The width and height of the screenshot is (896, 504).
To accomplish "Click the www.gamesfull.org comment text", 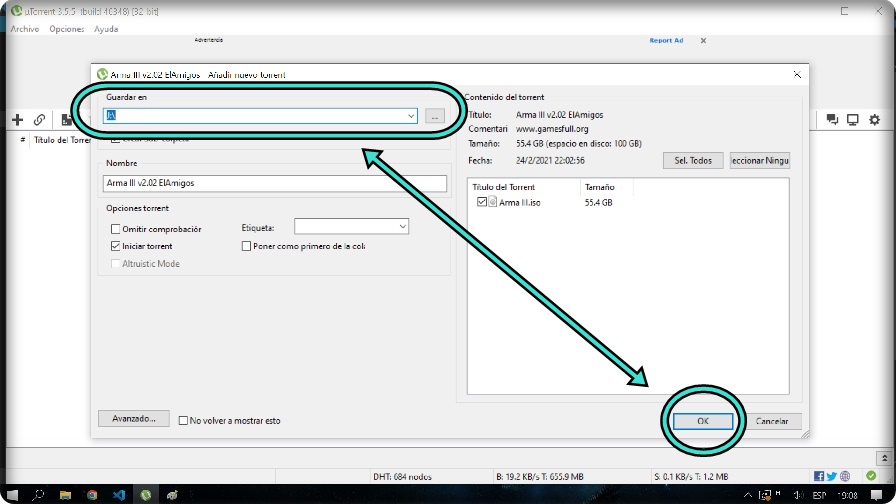I will click(552, 129).
